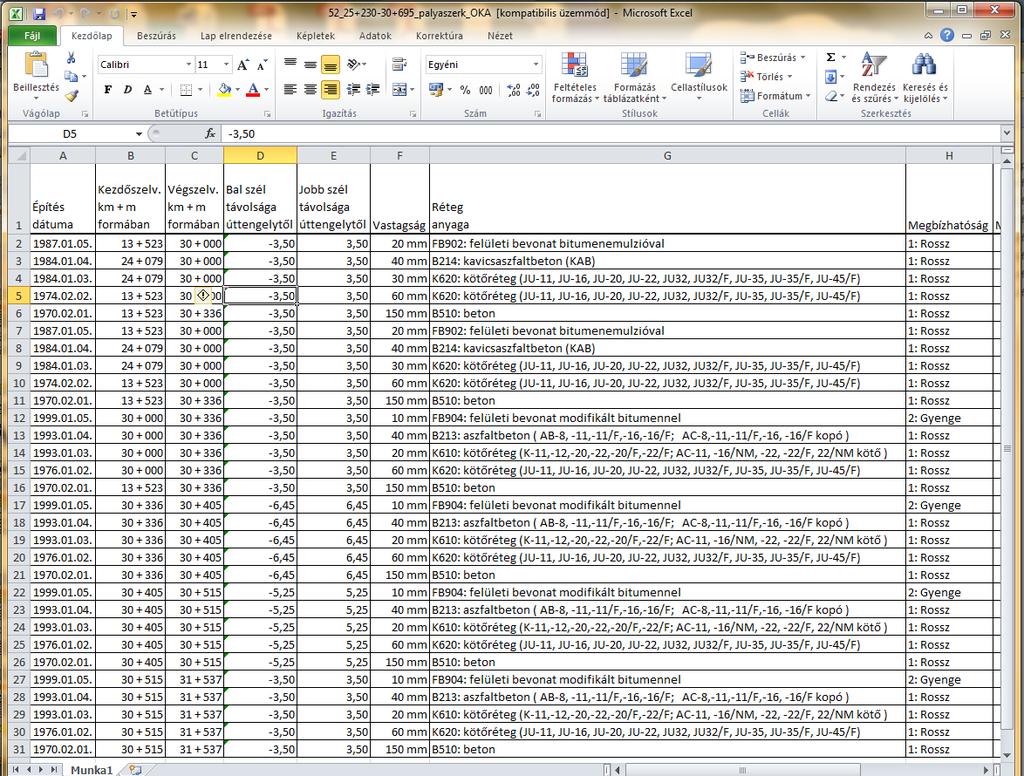
Task: Toggle bold formatting (F)
Action: pyautogui.click(x=108, y=89)
